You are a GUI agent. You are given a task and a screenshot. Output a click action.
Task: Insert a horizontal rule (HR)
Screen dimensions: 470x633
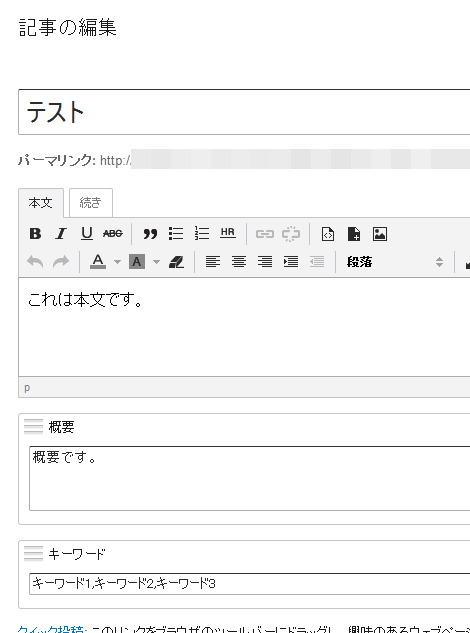228,234
